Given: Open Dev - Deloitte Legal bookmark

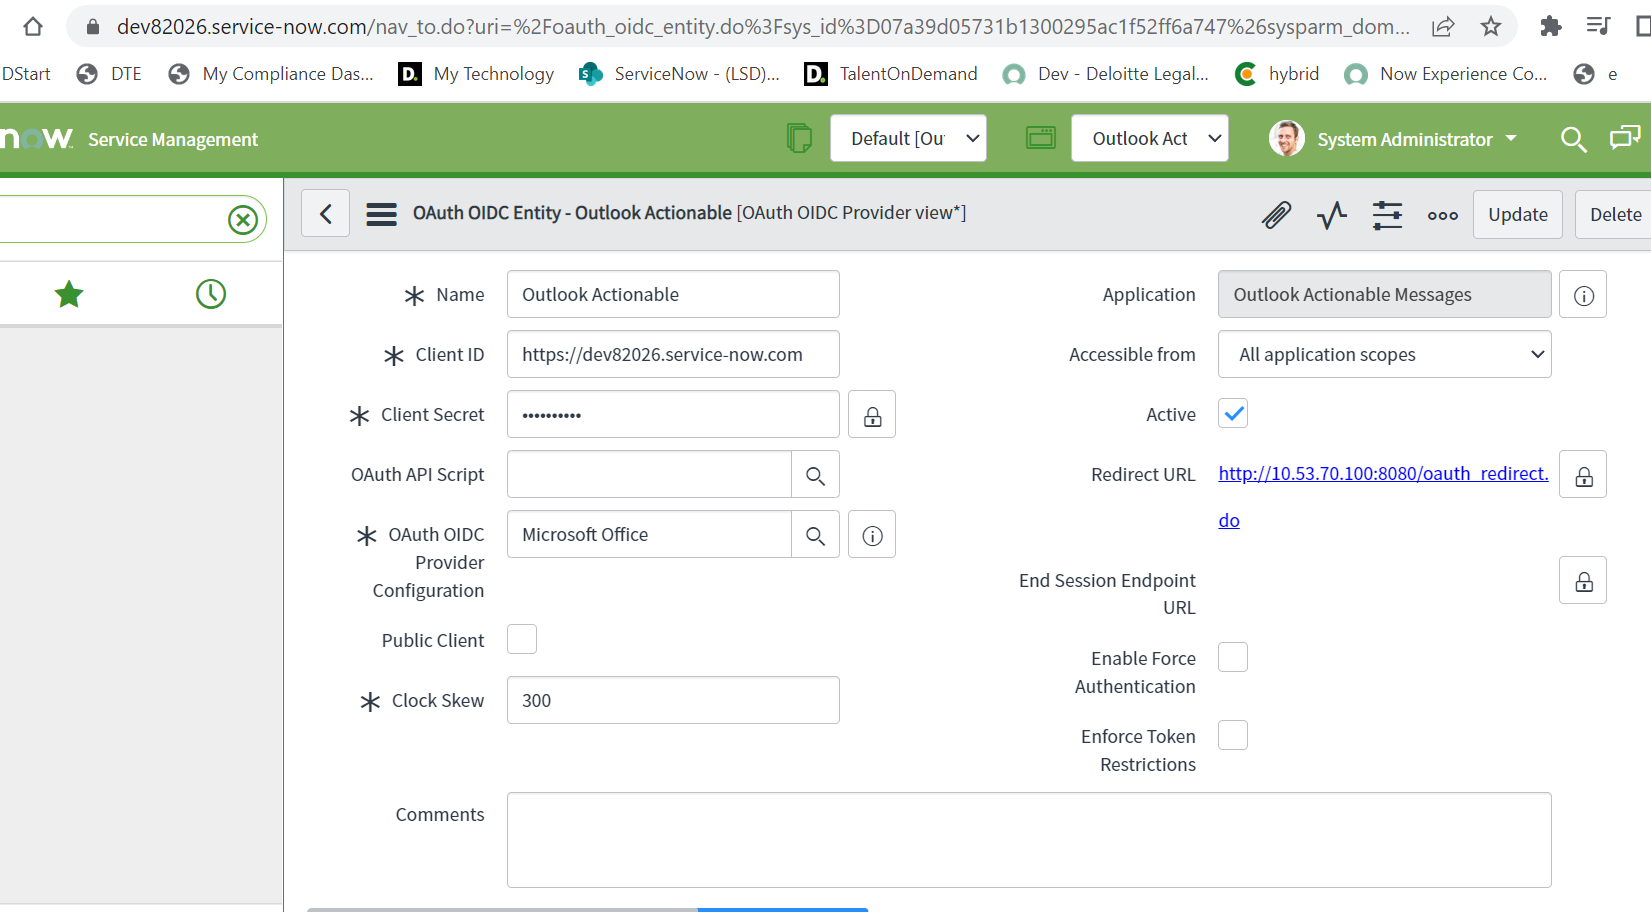Looking at the screenshot, I should (1106, 74).
